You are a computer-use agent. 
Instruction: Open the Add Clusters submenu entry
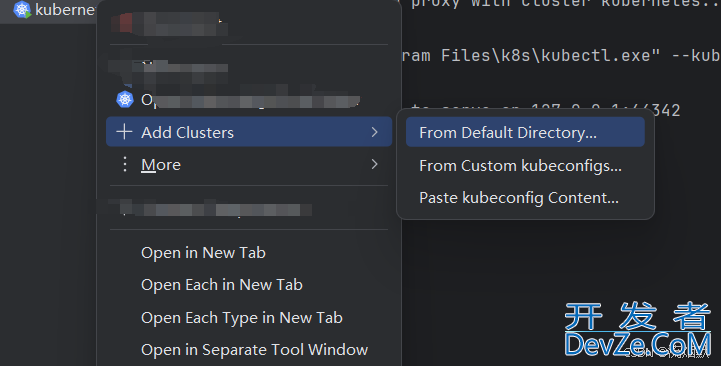[x=249, y=132]
